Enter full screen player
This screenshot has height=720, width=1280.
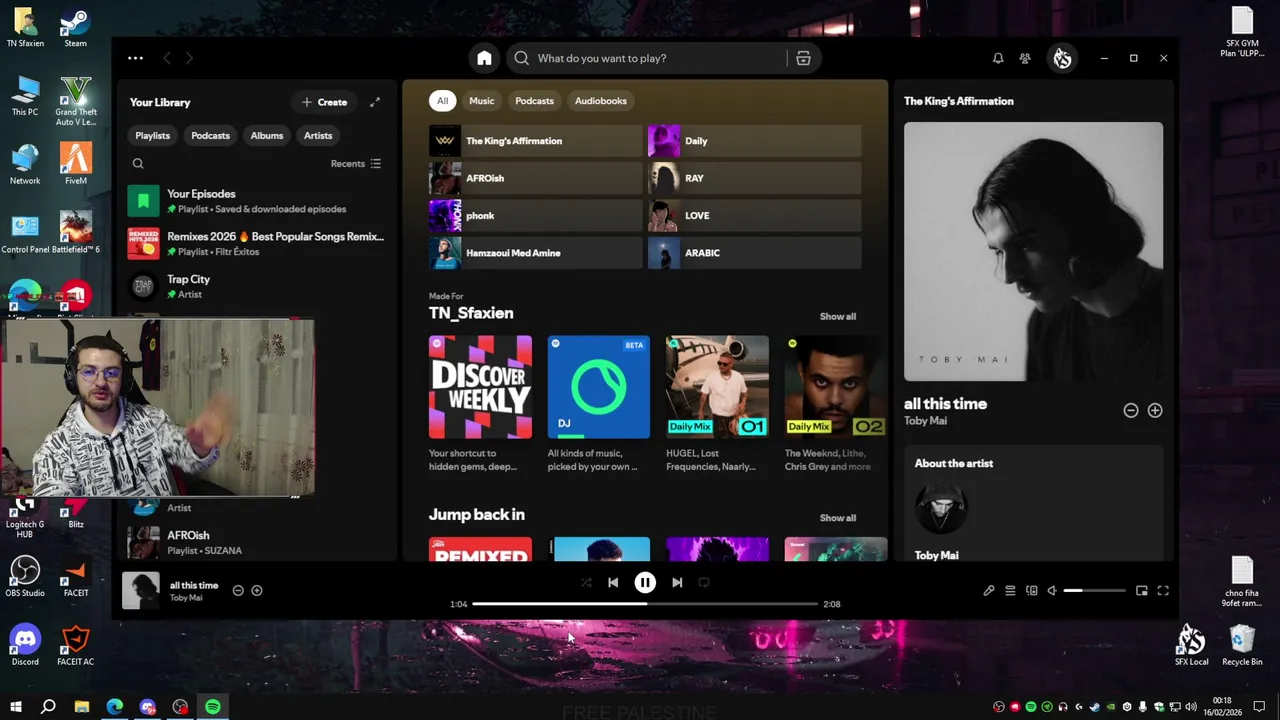click(1163, 591)
